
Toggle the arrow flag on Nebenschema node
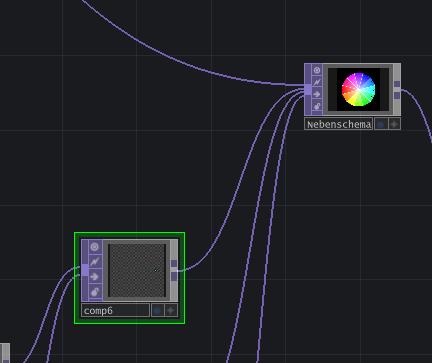coord(317,94)
